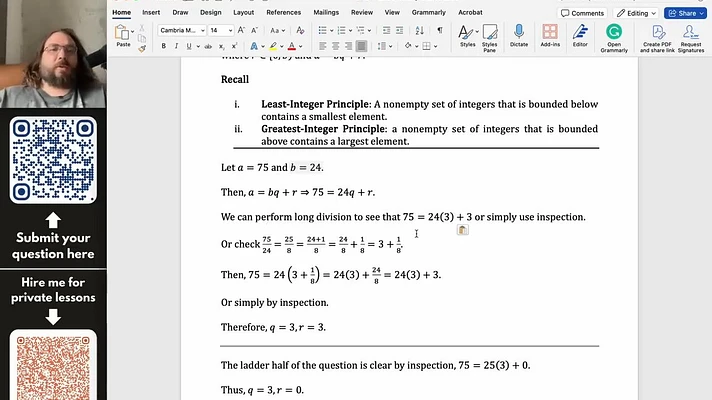
Task: Click the paste options clipboard in the document
Action: (x=462, y=230)
